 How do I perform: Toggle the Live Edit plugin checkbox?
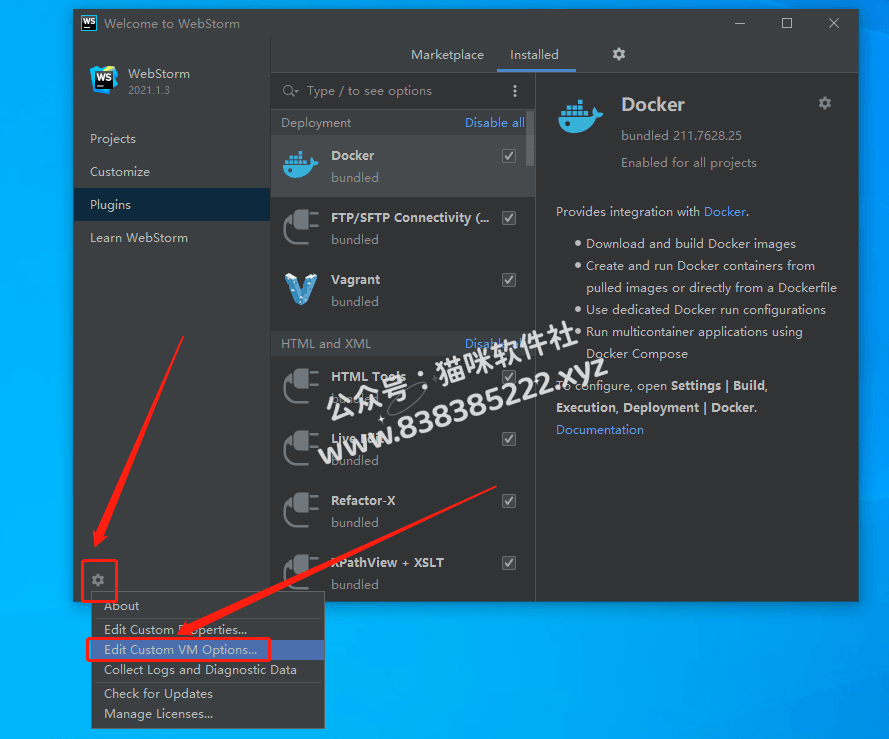[509, 439]
